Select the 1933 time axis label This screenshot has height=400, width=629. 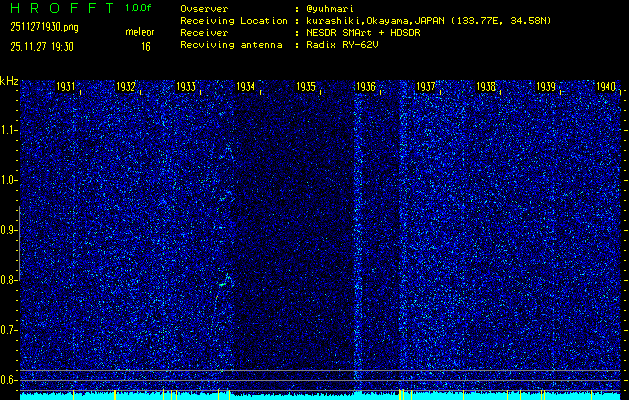186,87
